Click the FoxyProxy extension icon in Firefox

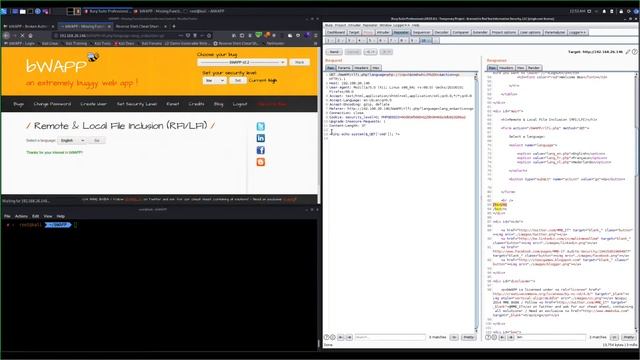[x=267, y=35]
